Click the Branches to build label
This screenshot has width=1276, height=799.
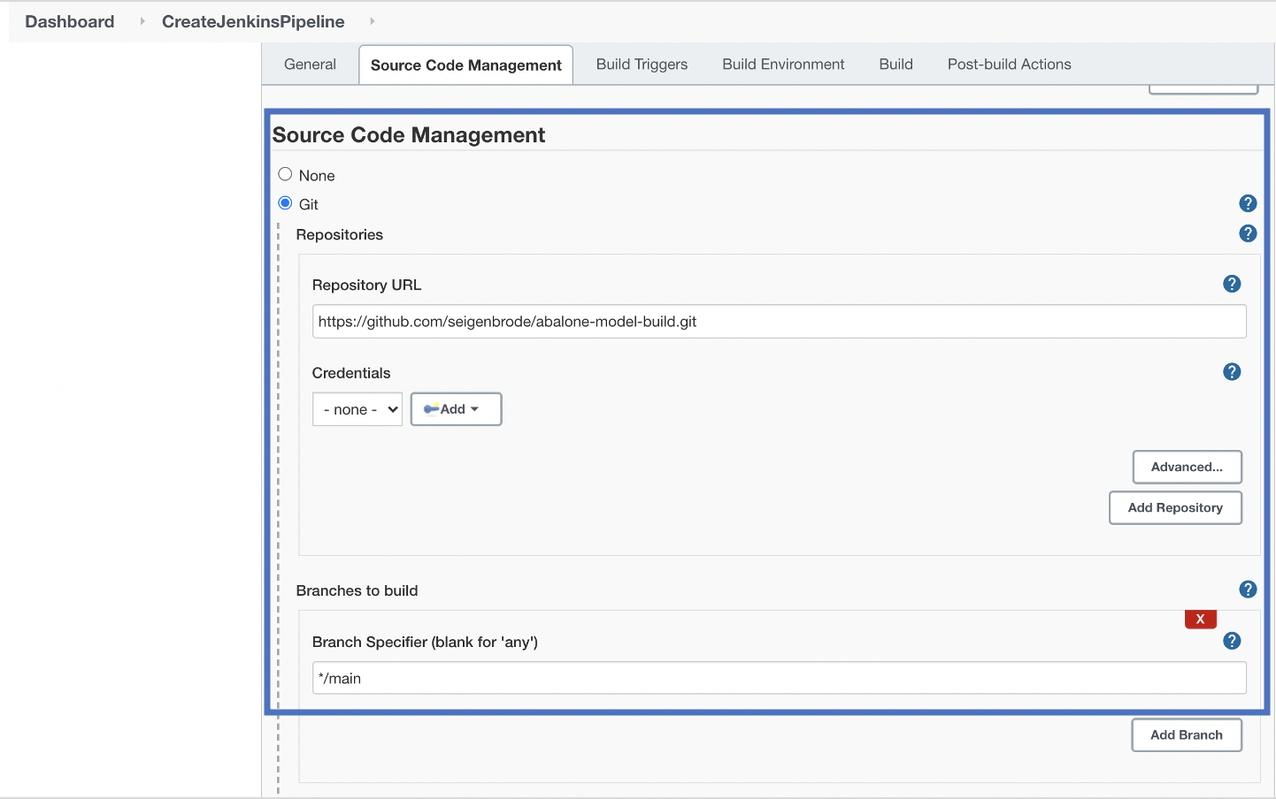(x=357, y=590)
